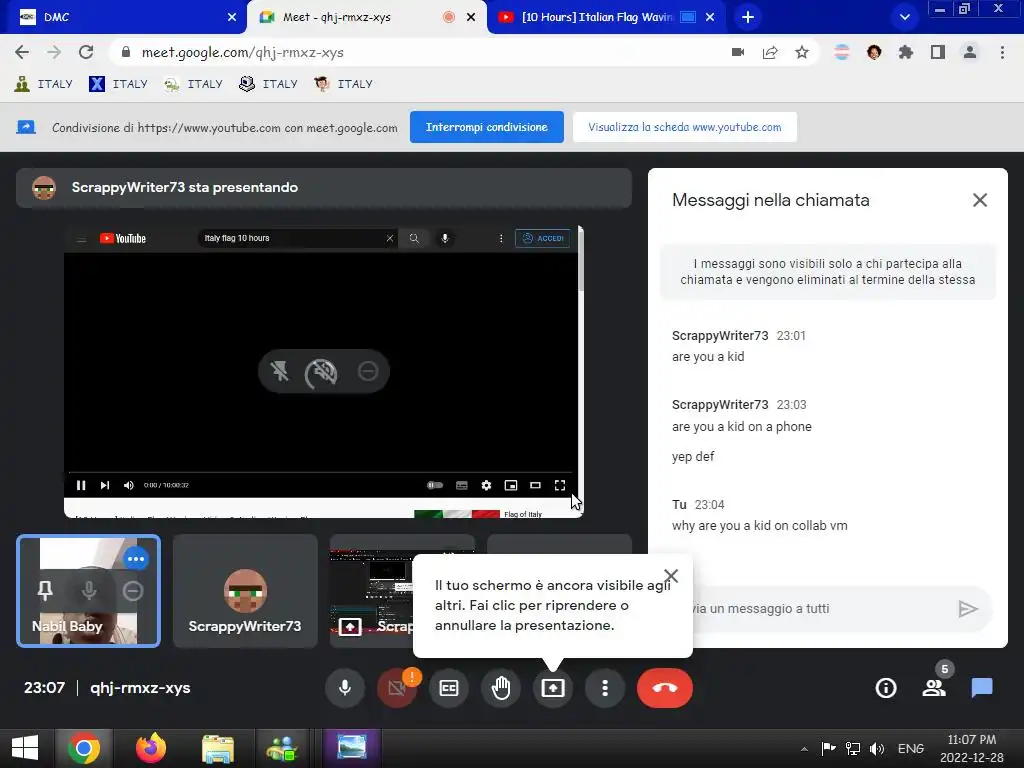Viewport: 1024px width, 768px height.
Task: Close the Italian Flag YouTube tab
Action: (710, 17)
